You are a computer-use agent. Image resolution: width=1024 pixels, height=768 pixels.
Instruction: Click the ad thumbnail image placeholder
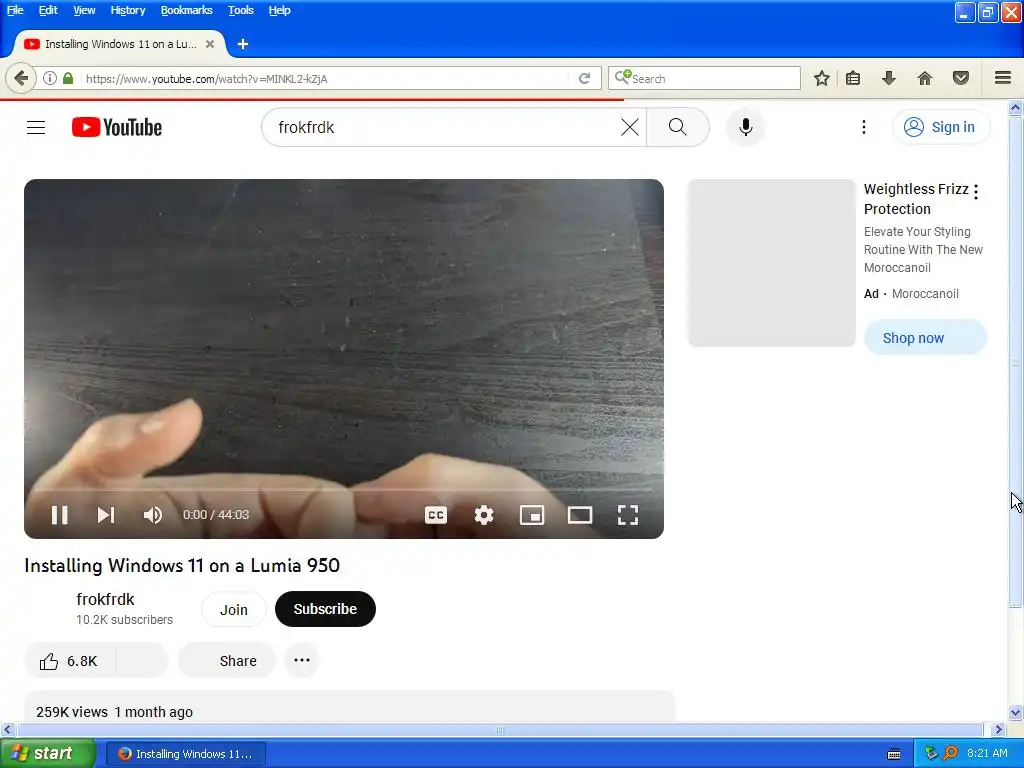[772, 263]
